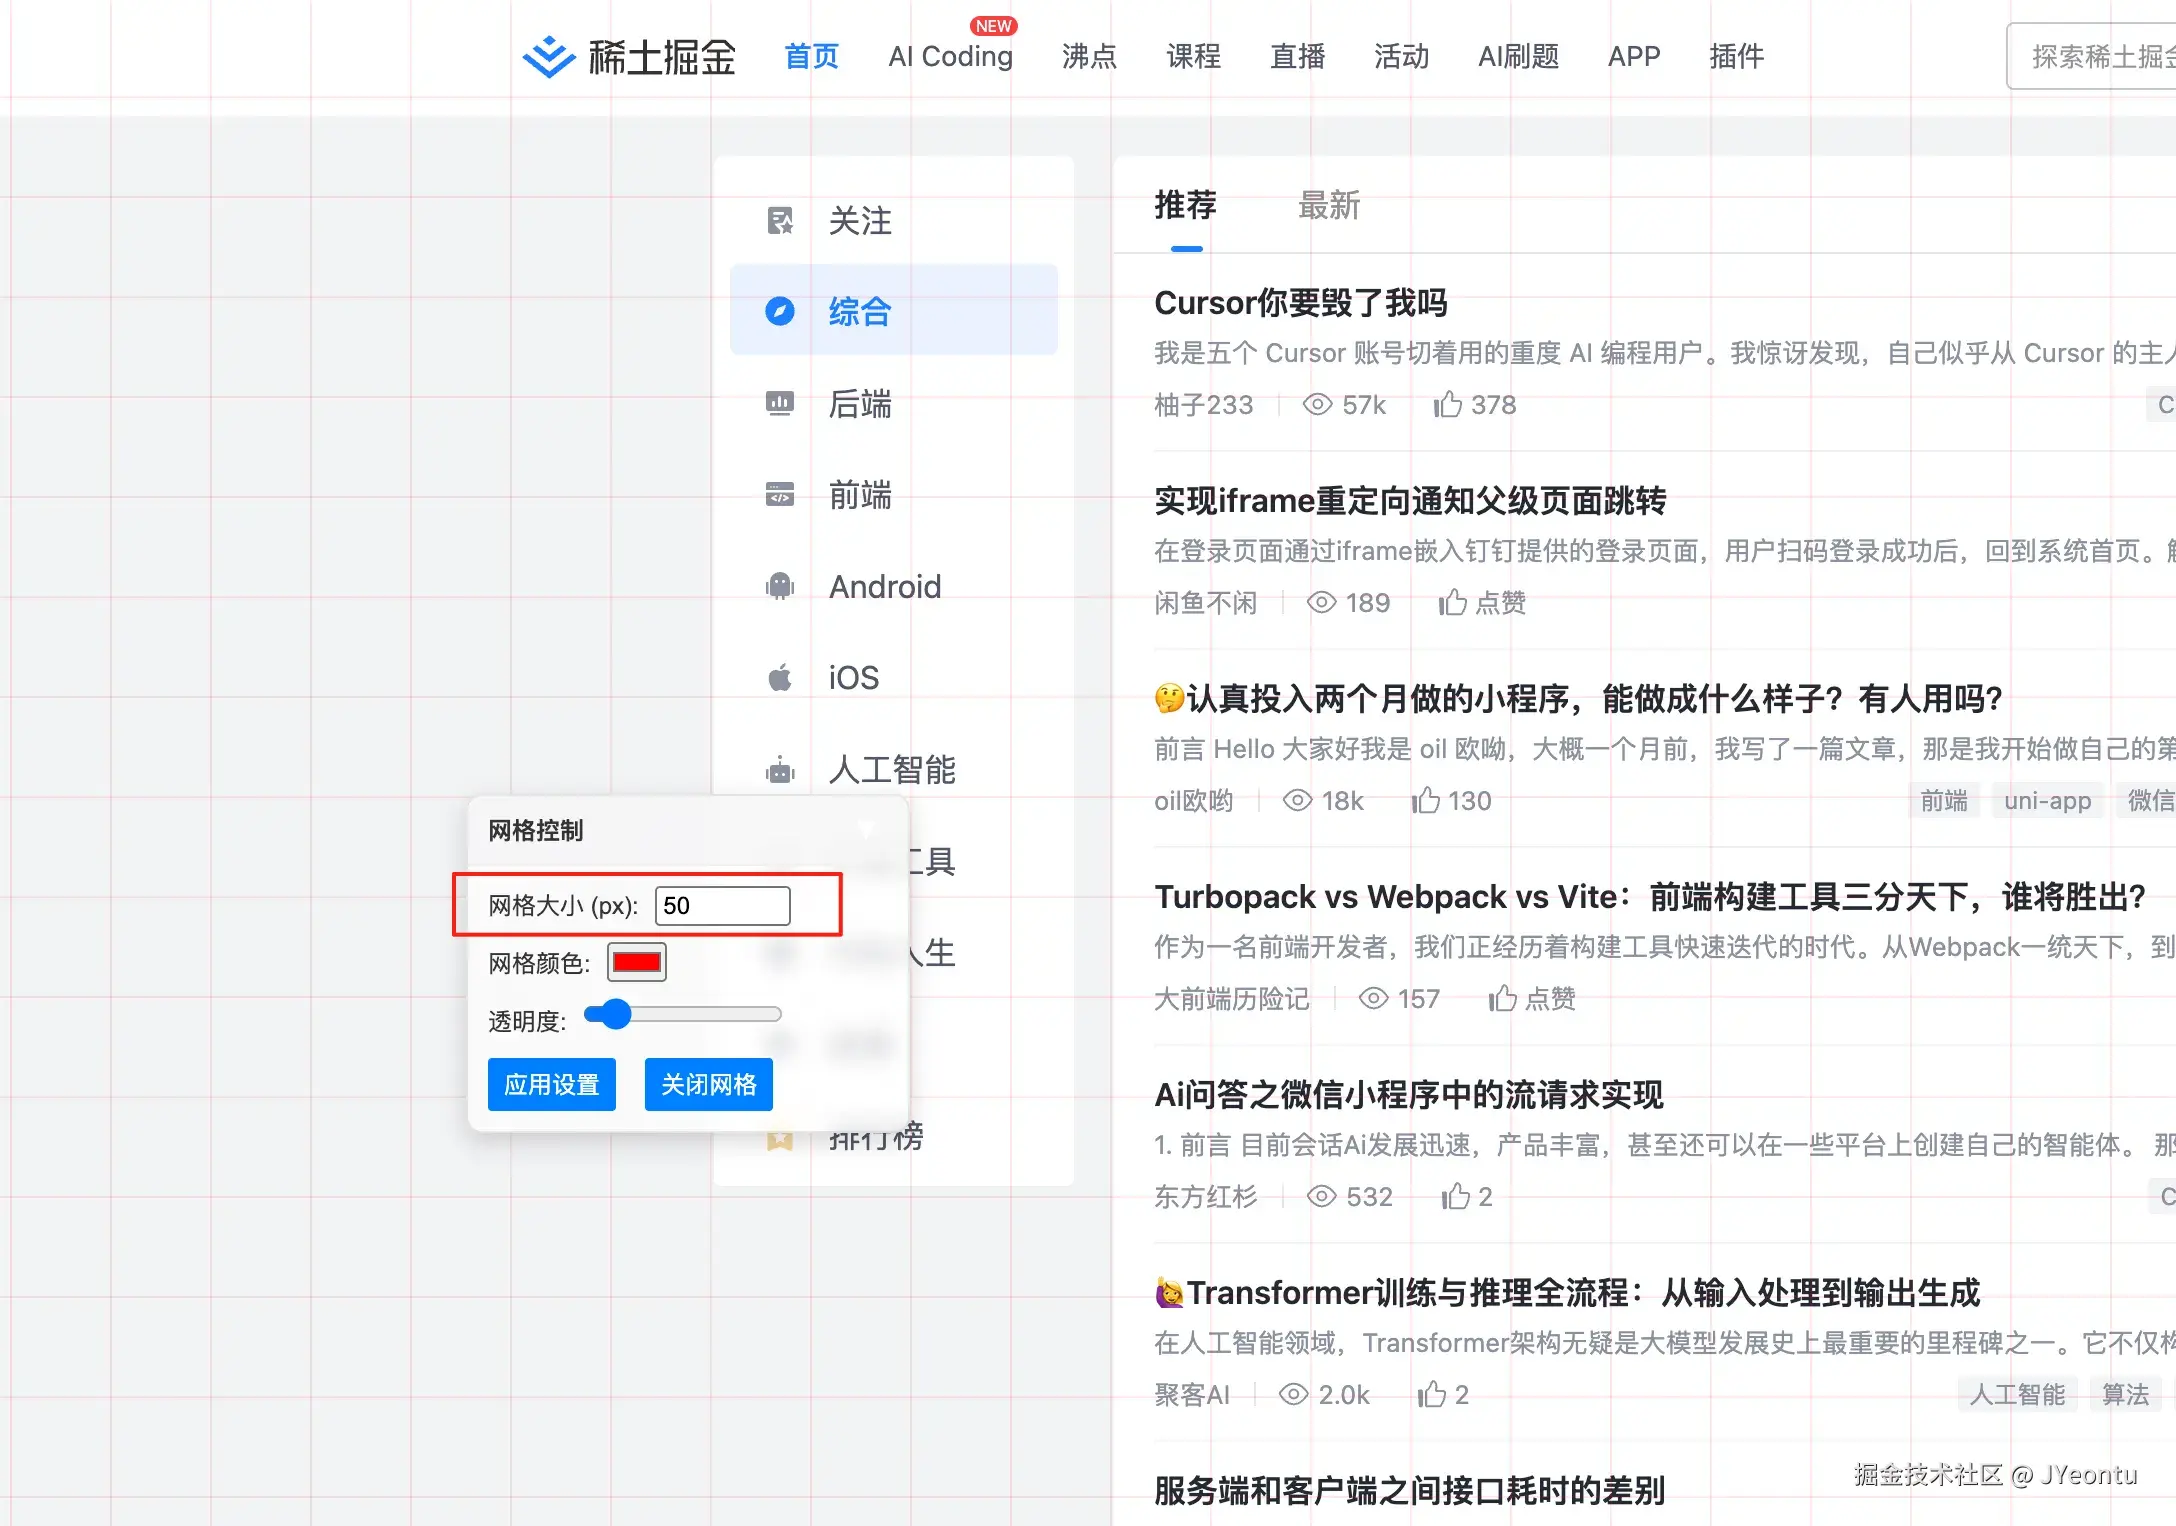Image resolution: width=2176 pixels, height=1526 pixels.
Task: Click the 后端 category icon
Action: point(780,403)
